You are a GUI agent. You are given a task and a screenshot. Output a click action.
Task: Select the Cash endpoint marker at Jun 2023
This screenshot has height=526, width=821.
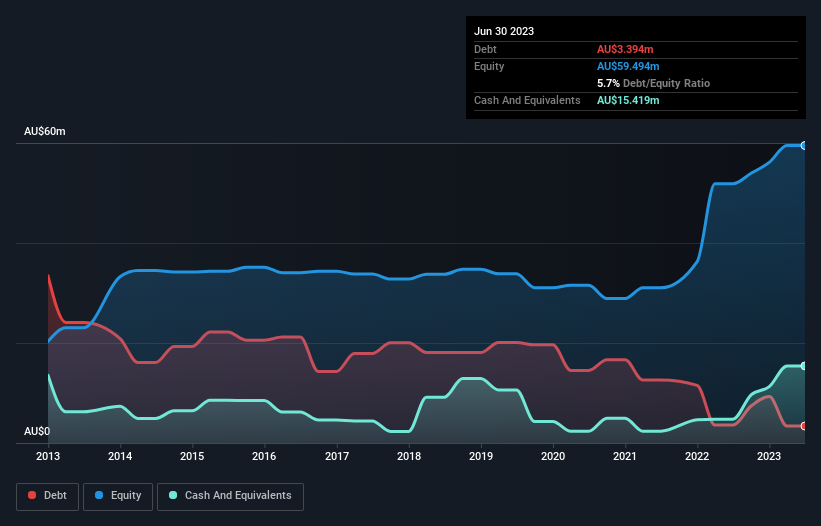coord(804,366)
